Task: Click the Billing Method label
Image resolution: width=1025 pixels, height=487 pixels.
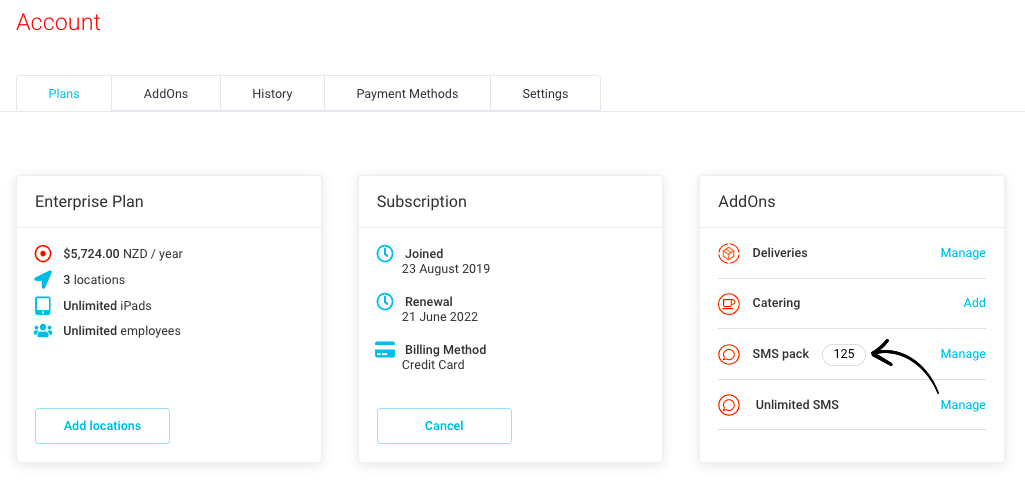Action: point(446,350)
